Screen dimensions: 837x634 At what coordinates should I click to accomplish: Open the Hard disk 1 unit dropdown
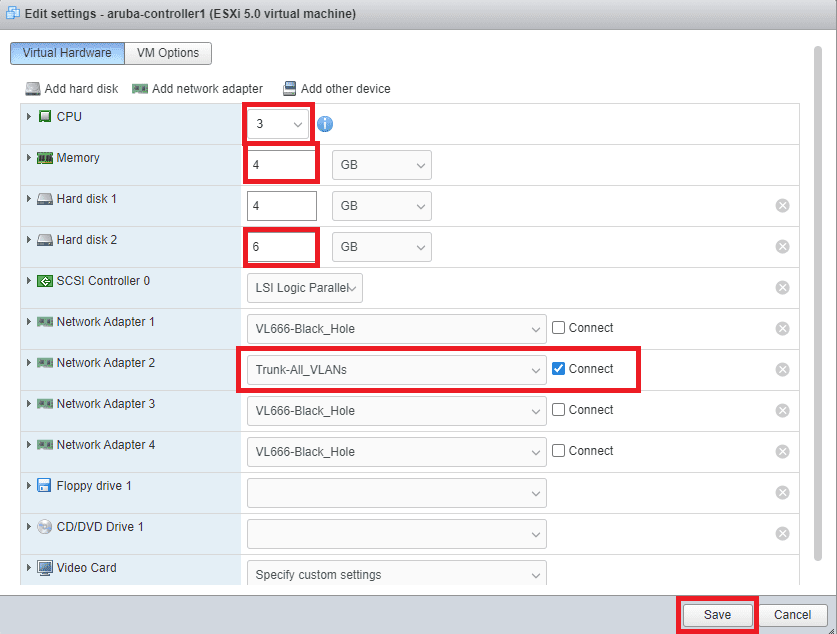coord(382,206)
